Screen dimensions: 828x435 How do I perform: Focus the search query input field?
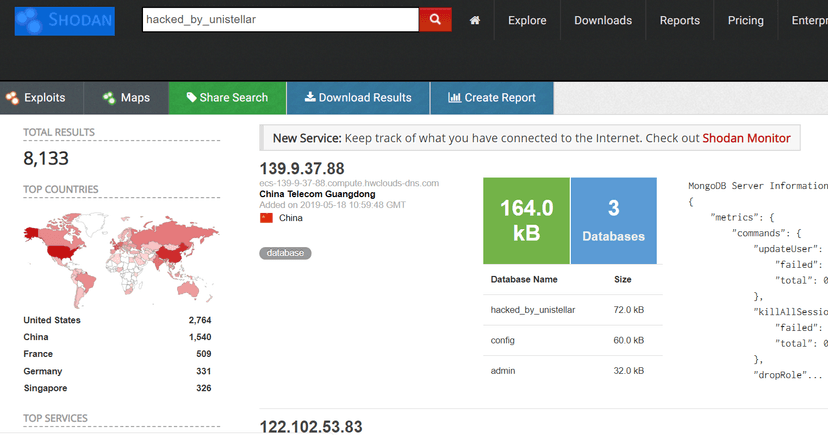click(280, 20)
